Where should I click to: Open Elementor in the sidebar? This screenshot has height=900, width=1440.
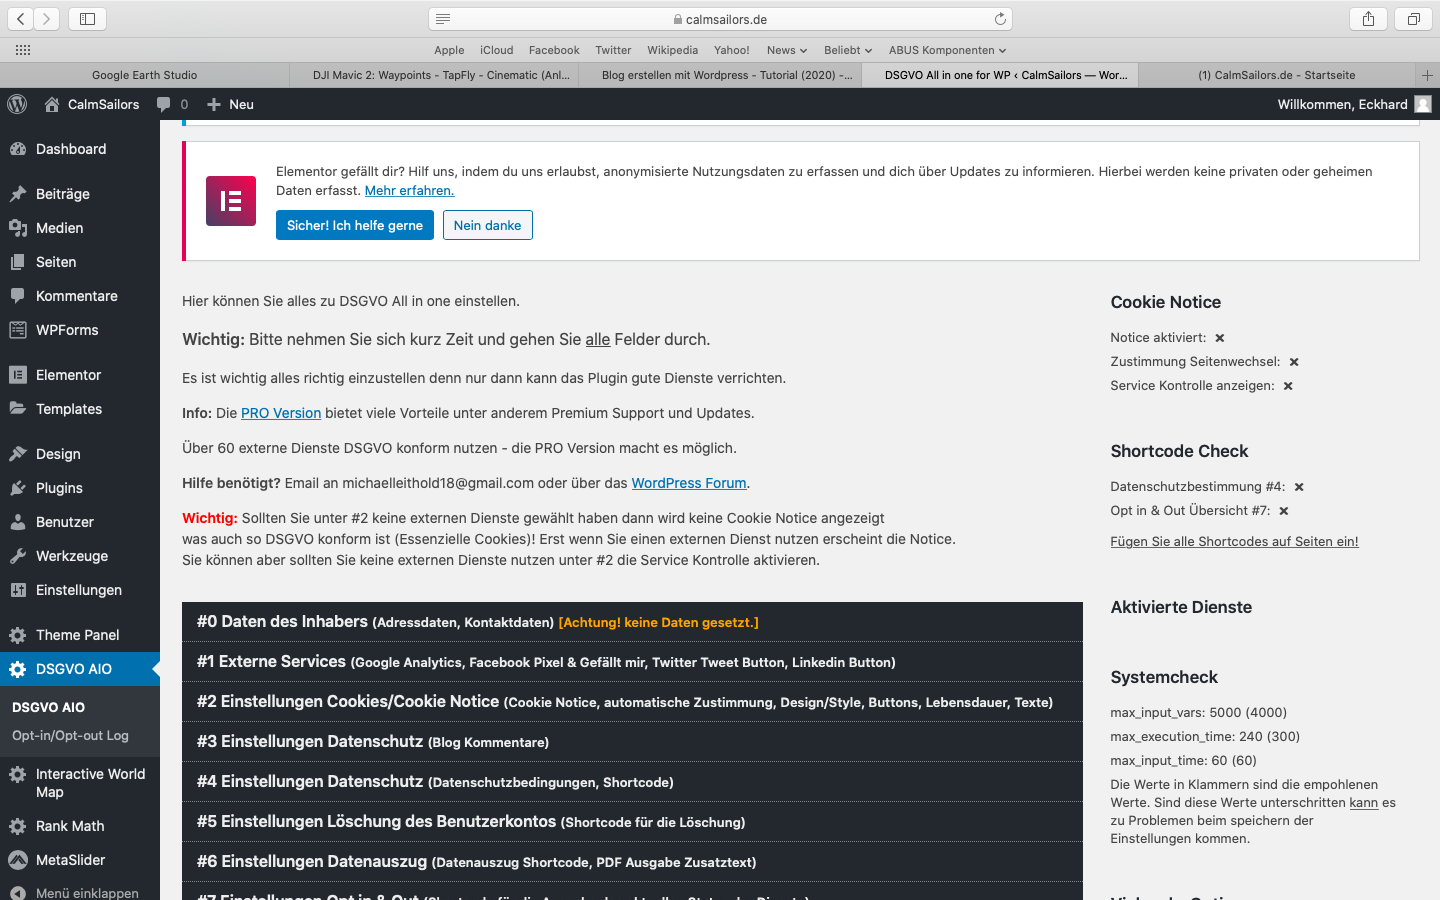coord(80,375)
